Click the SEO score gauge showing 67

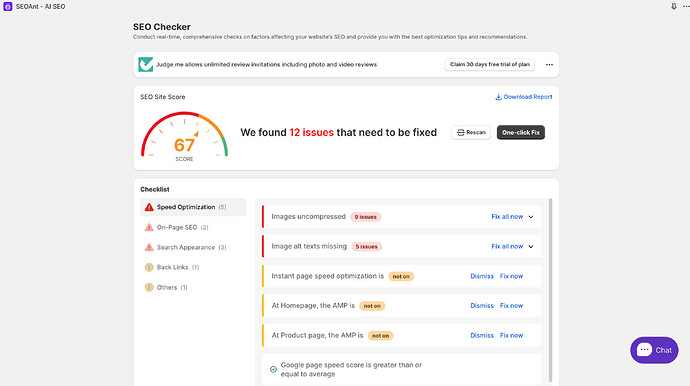(x=184, y=136)
